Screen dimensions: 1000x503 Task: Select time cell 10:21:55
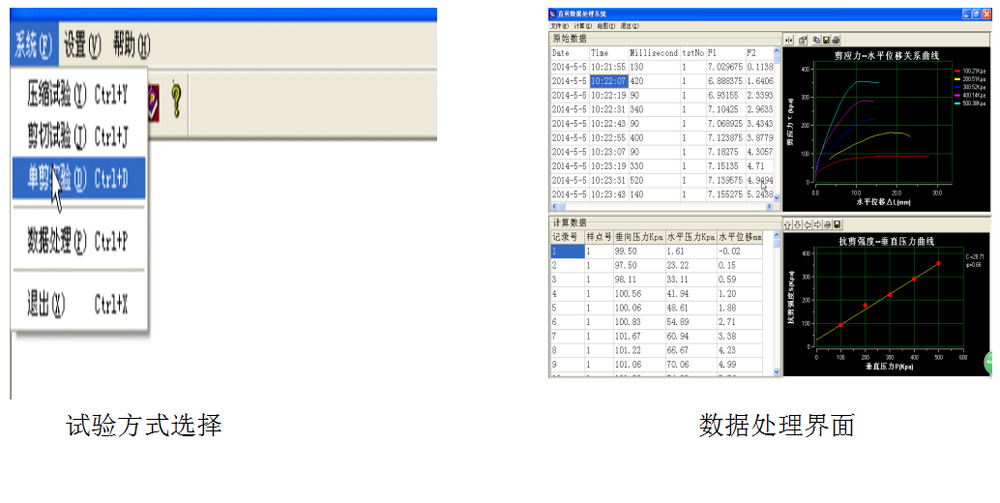click(x=609, y=67)
